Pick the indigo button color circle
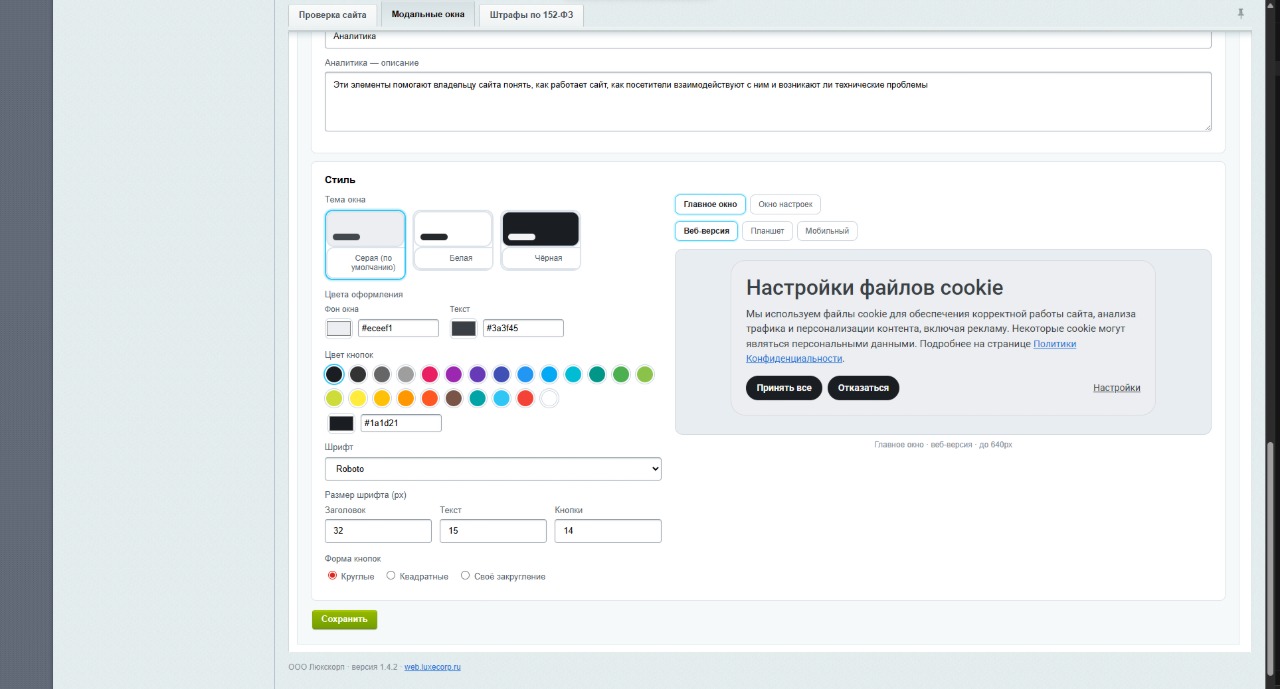The width and height of the screenshot is (1280, 689). [502, 374]
